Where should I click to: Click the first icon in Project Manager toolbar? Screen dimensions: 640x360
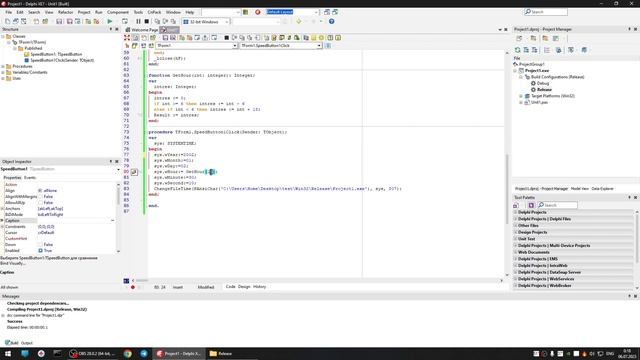(x=519, y=38)
